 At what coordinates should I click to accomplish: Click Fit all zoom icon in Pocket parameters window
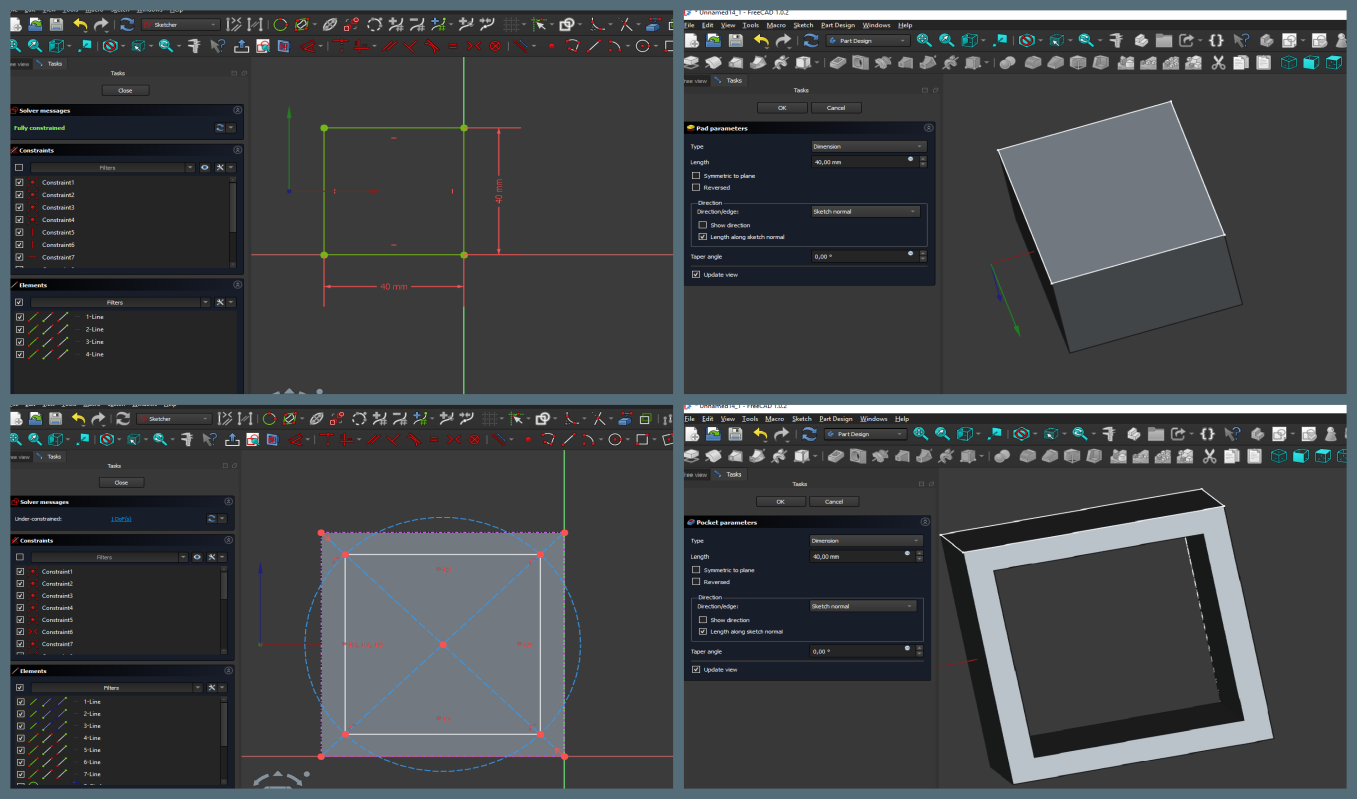[x=919, y=434]
